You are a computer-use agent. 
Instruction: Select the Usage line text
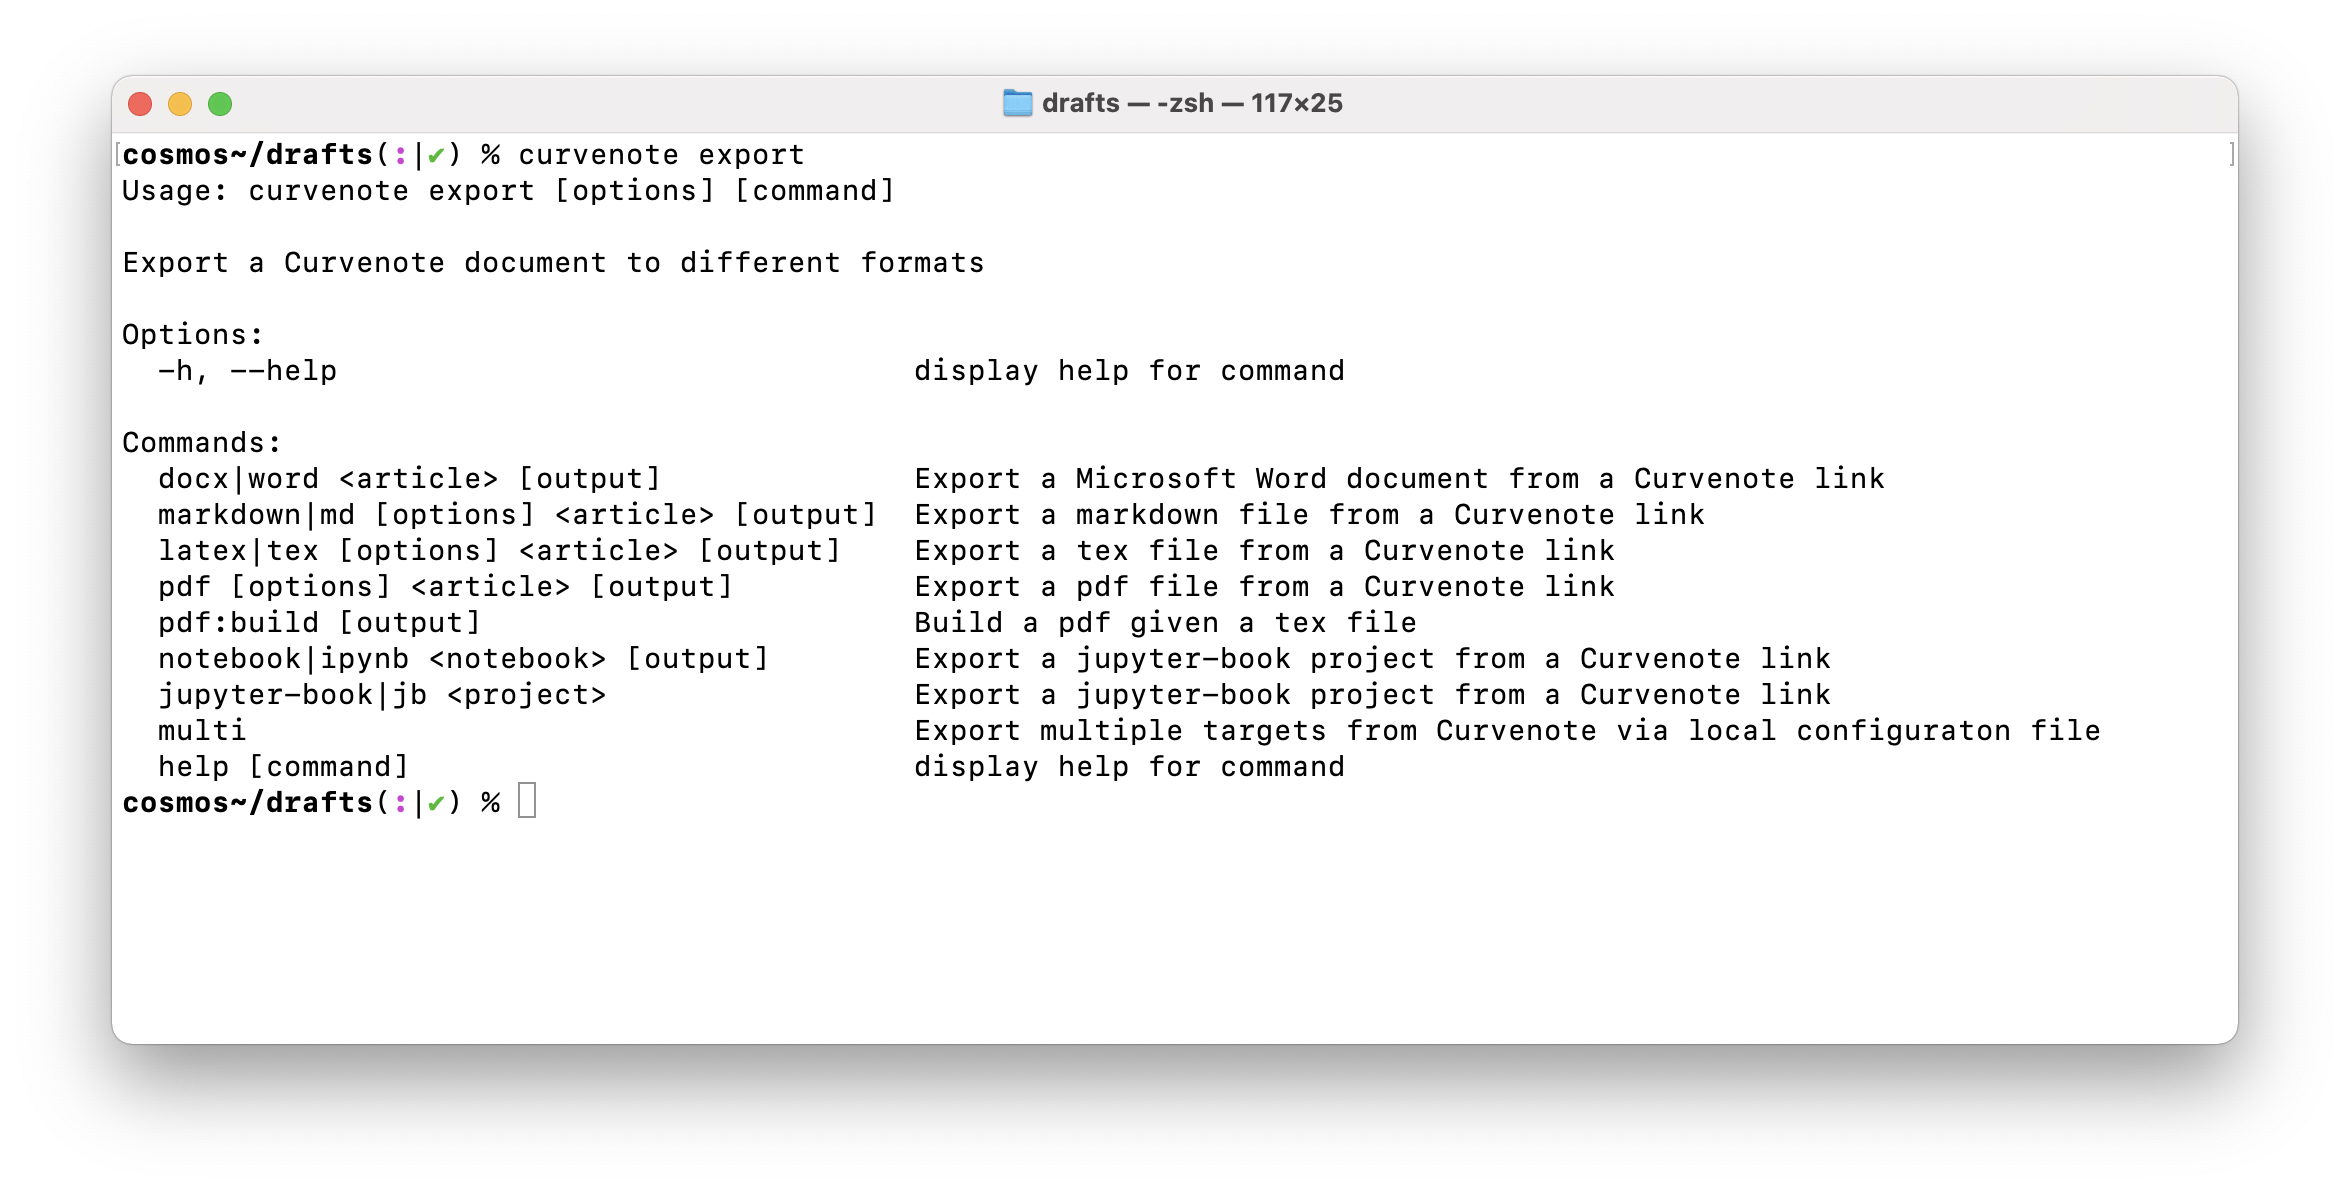pyautogui.click(x=508, y=190)
